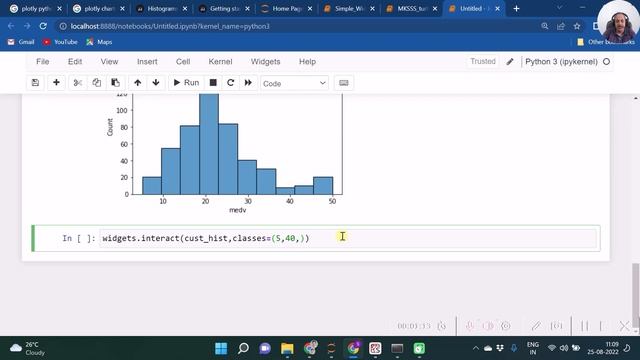Insert a cell below with plus icon
Screen dimensions: 640x360
[x=56, y=83]
